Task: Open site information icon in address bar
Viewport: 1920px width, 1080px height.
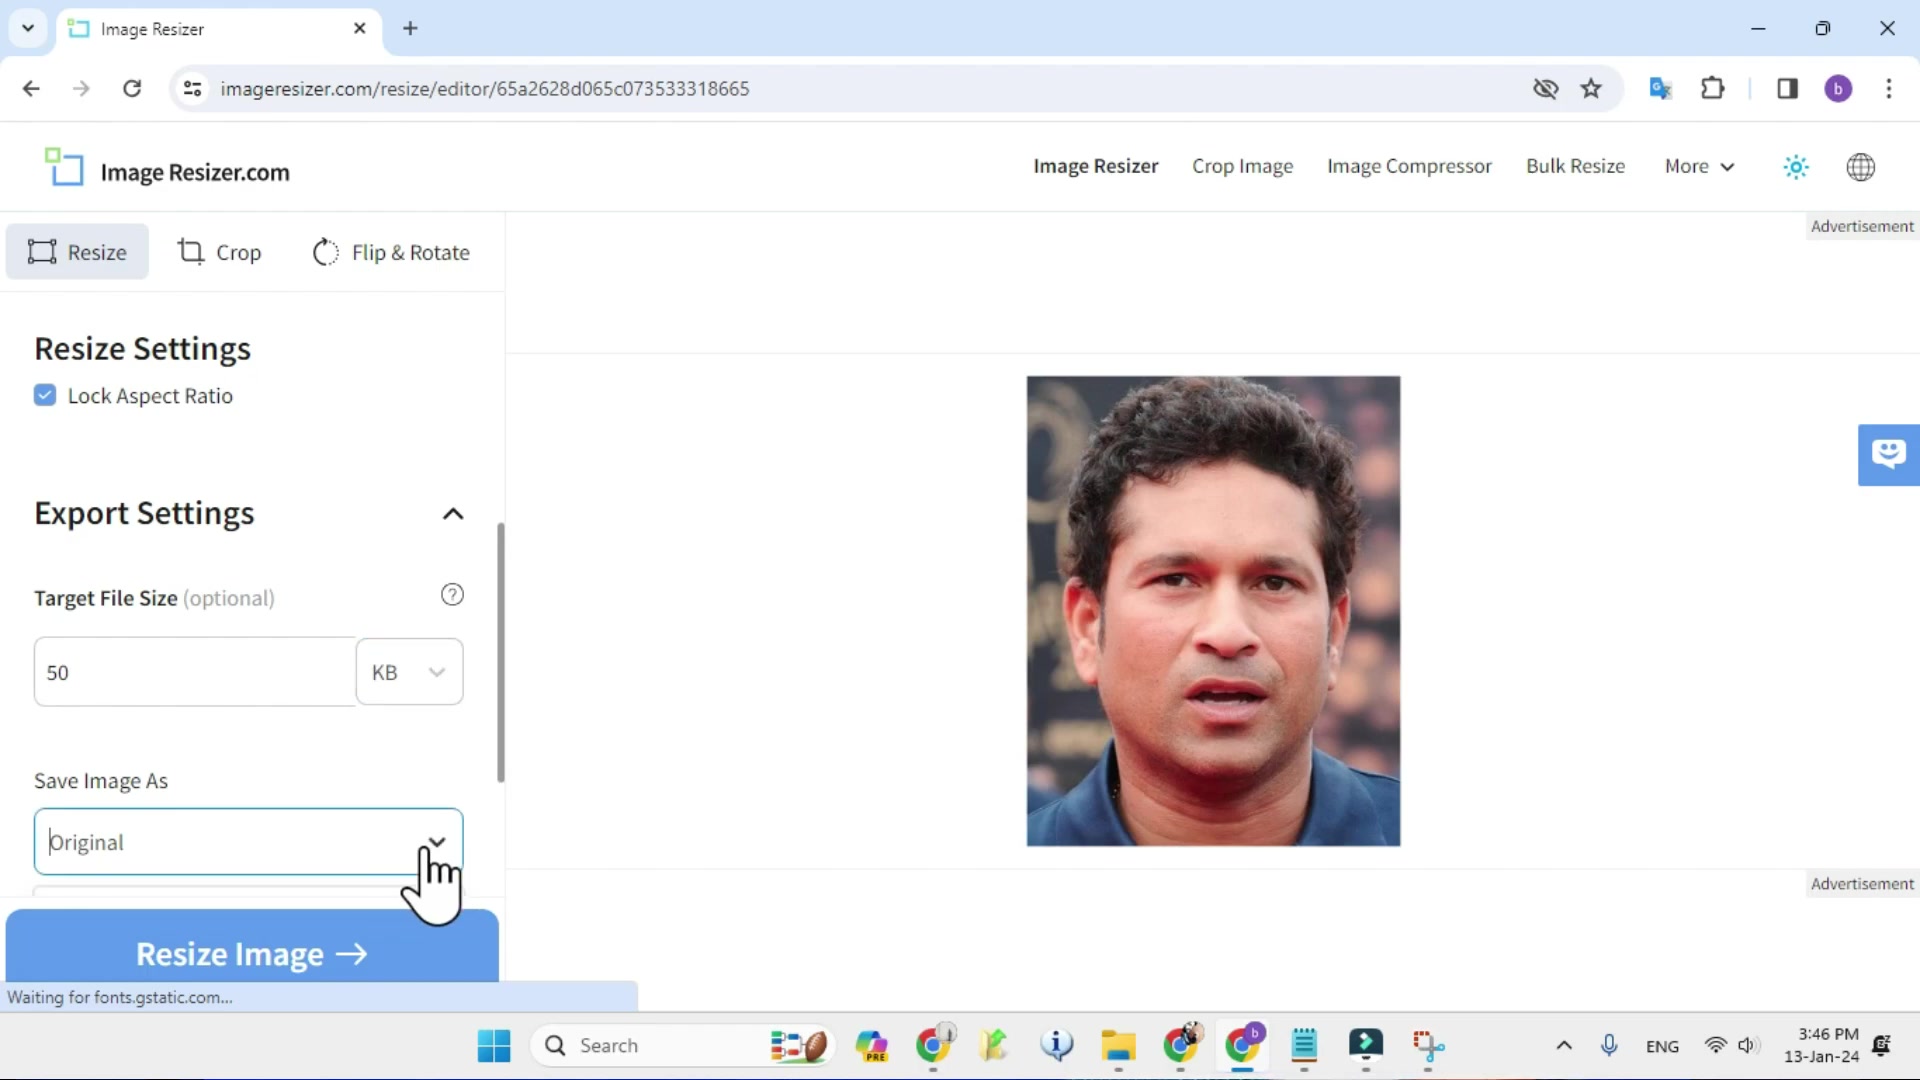Action: coord(192,88)
